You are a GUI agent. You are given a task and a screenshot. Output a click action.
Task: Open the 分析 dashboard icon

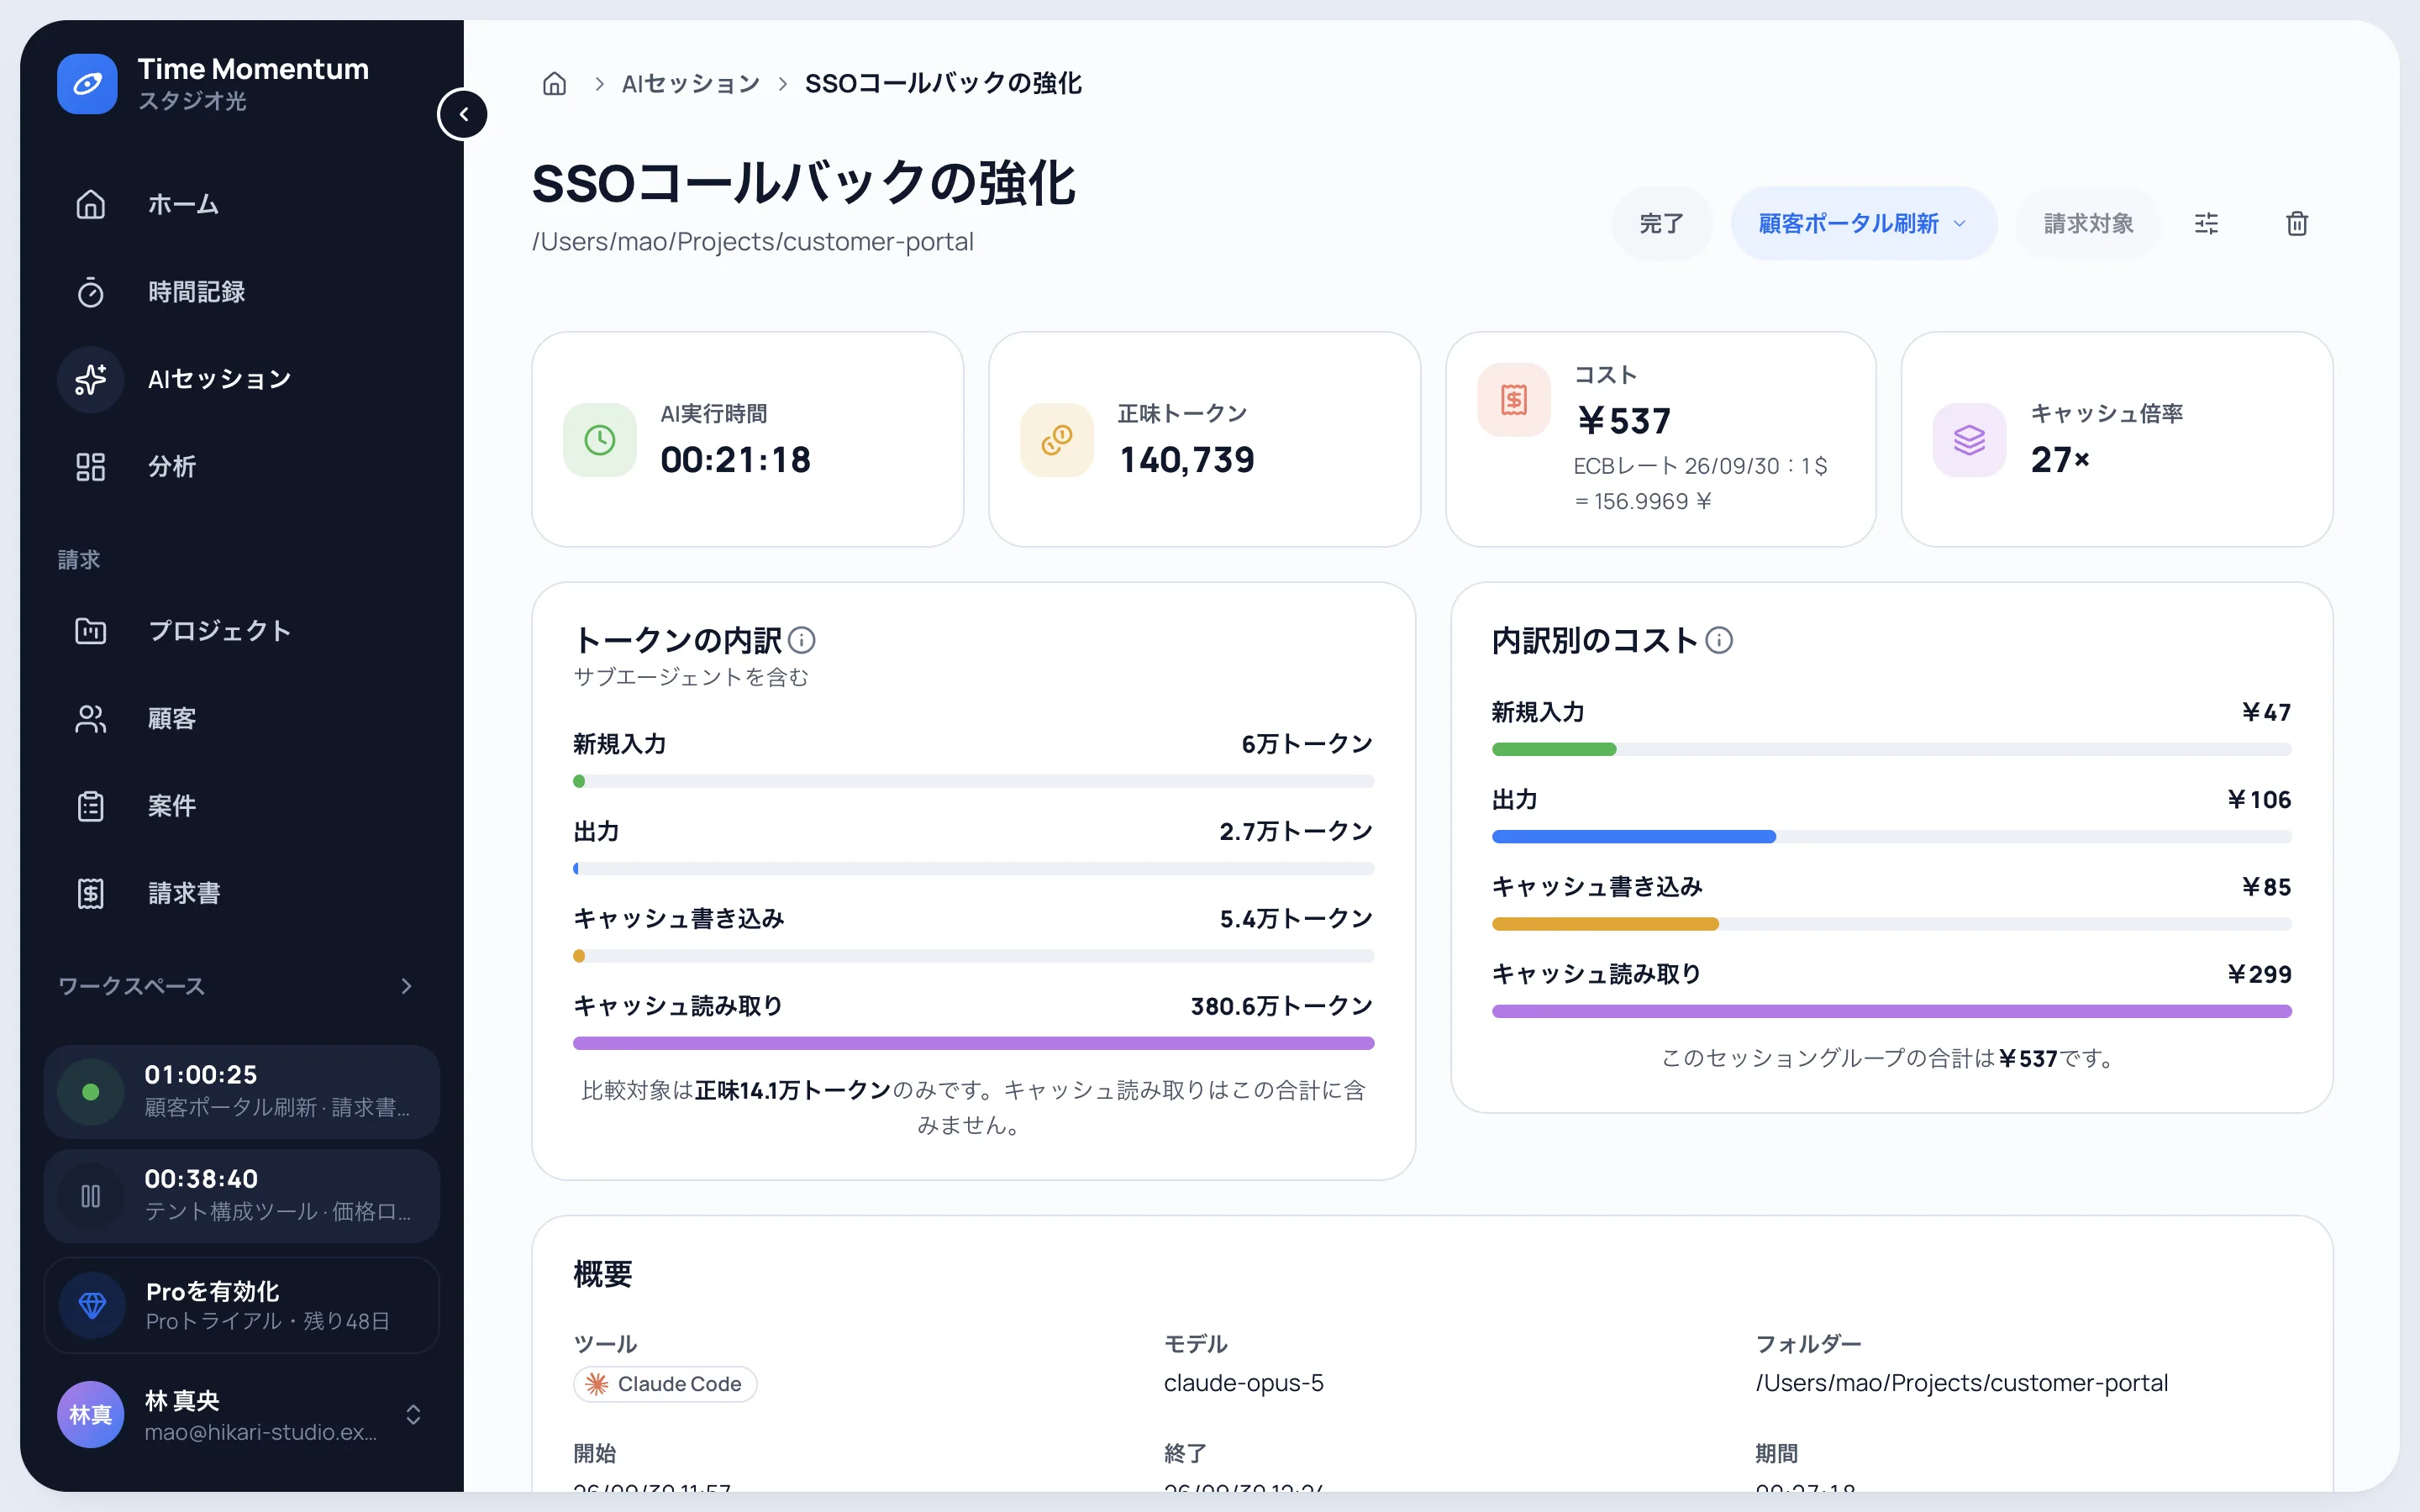click(91, 467)
